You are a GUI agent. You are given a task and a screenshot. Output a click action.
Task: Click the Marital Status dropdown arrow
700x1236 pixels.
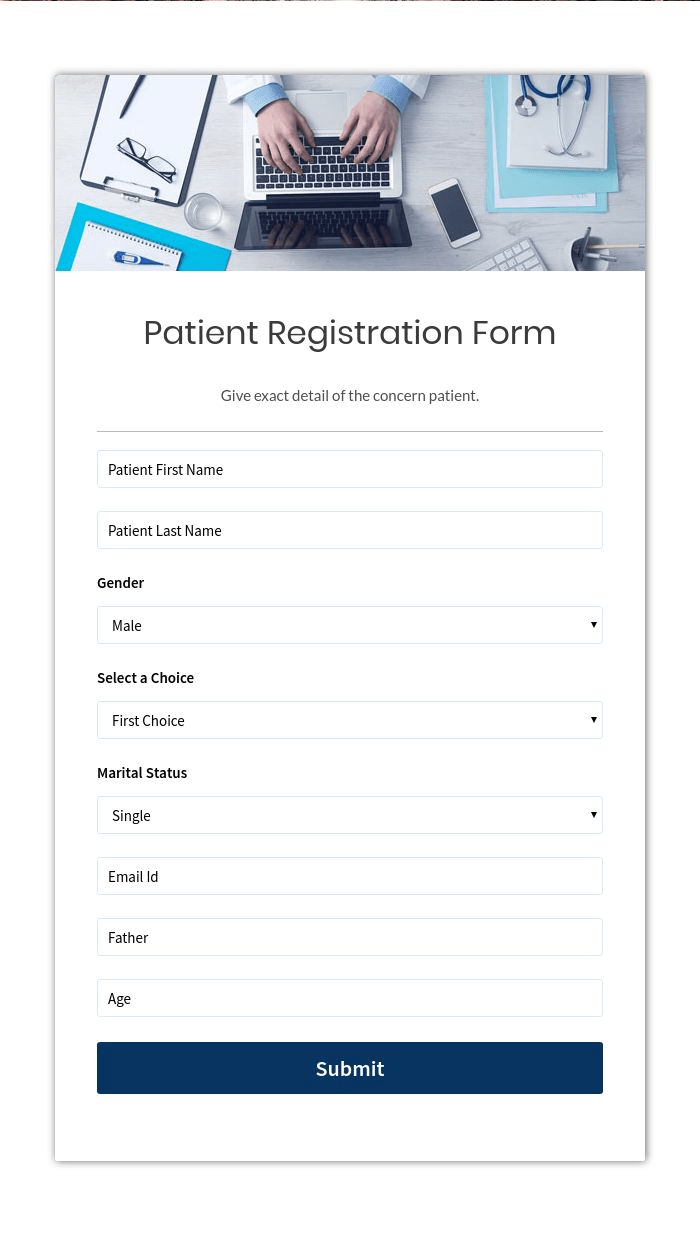tap(593, 814)
